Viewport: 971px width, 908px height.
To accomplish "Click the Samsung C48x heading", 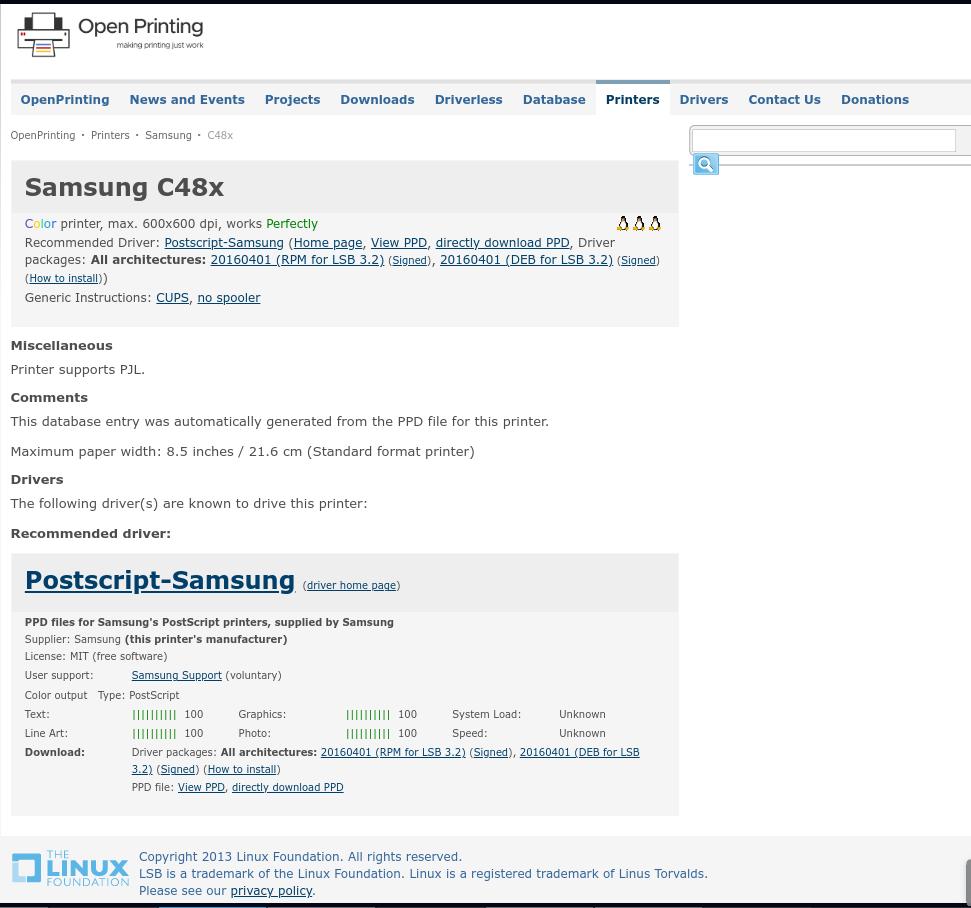I will click(x=124, y=187).
